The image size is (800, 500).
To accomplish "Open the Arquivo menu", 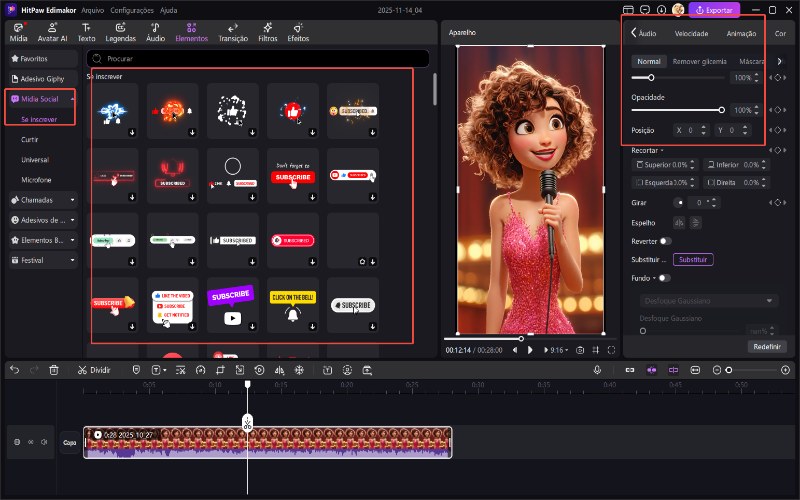I will coord(92,8).
